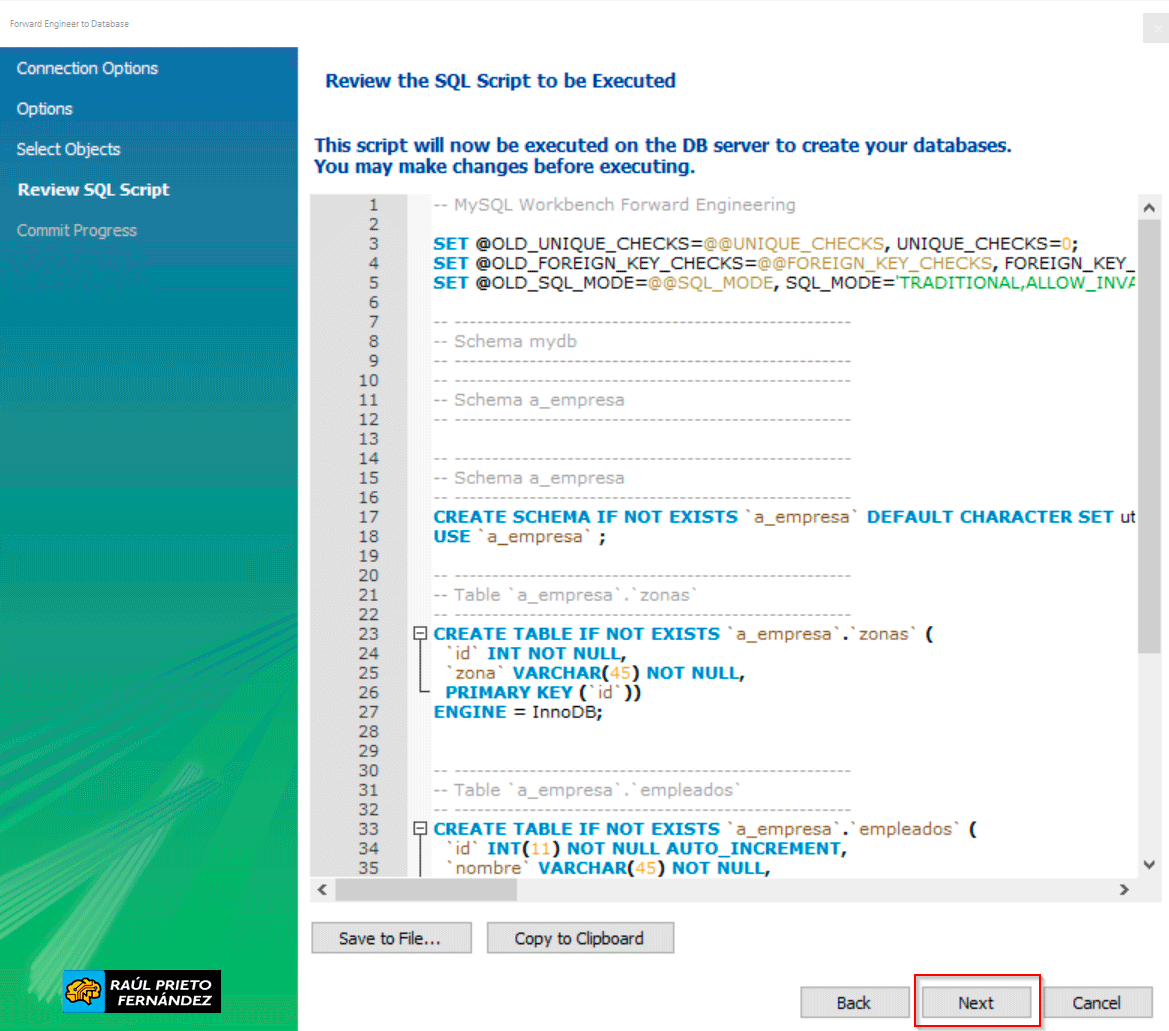Collapse the empleados CREATE TABLE fold marker
Image resolution: width=1169 pixels, height=1031 pixels.
point(420,829)
